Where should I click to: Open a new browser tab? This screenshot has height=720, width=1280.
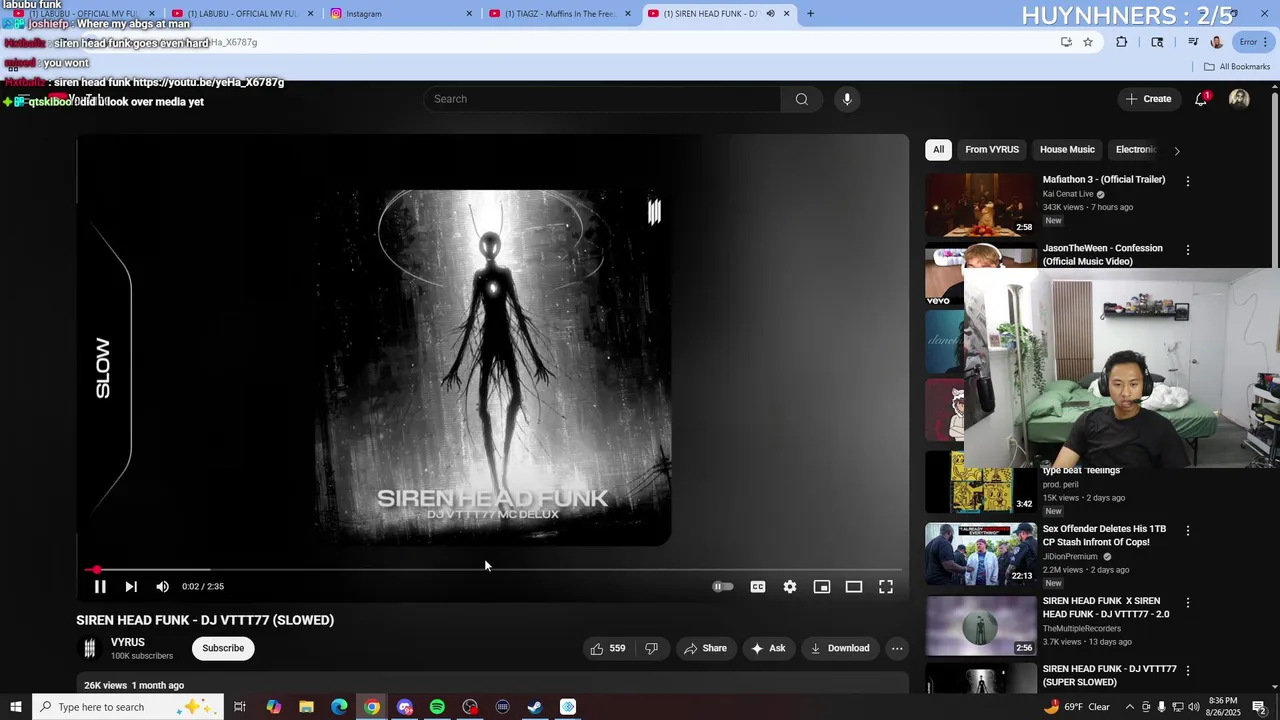tap(810, 13)
